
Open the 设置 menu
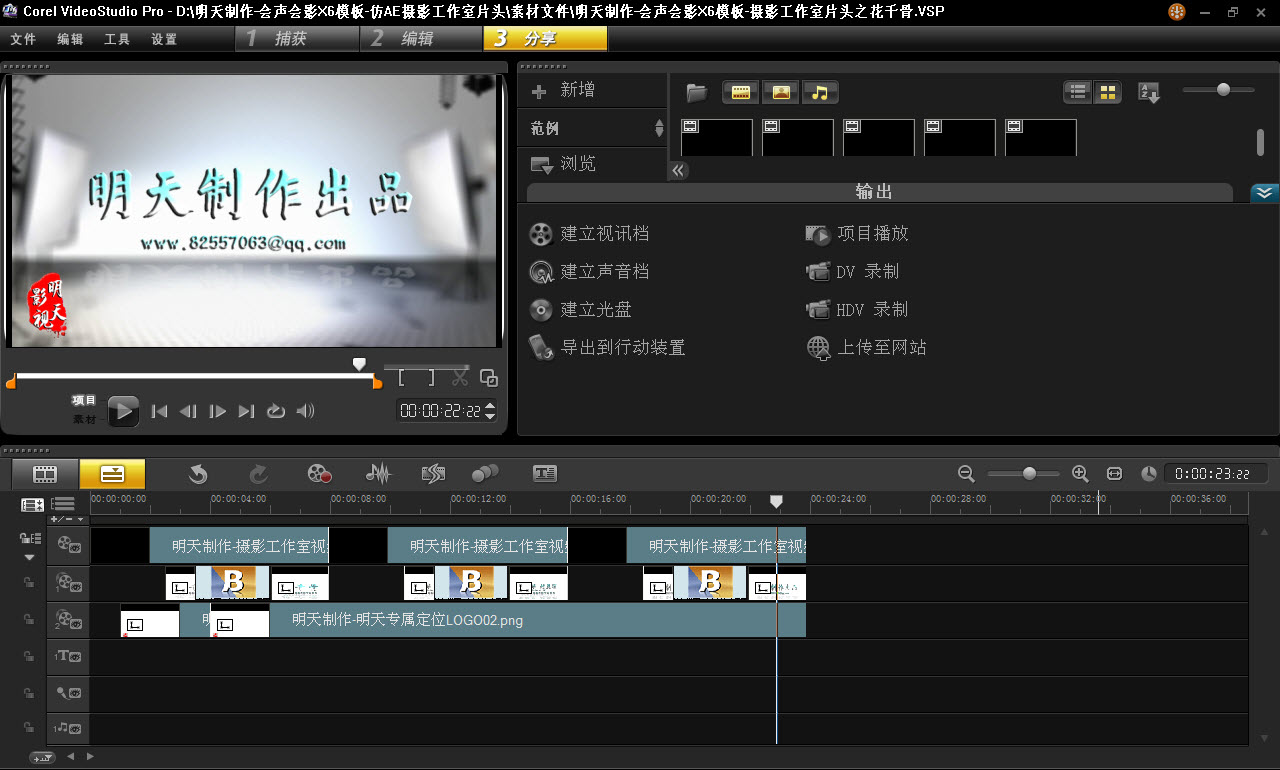(x=164, y=39)
